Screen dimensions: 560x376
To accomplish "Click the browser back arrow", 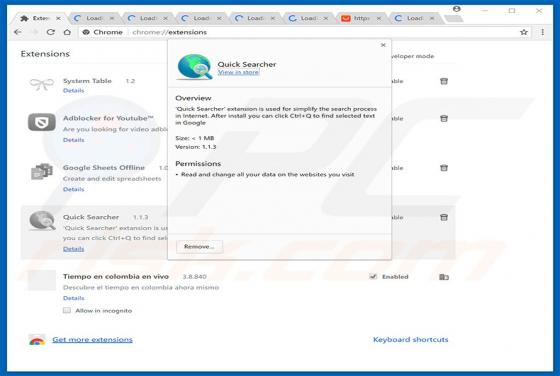I will pyautogui.click(x=18, y=32).
